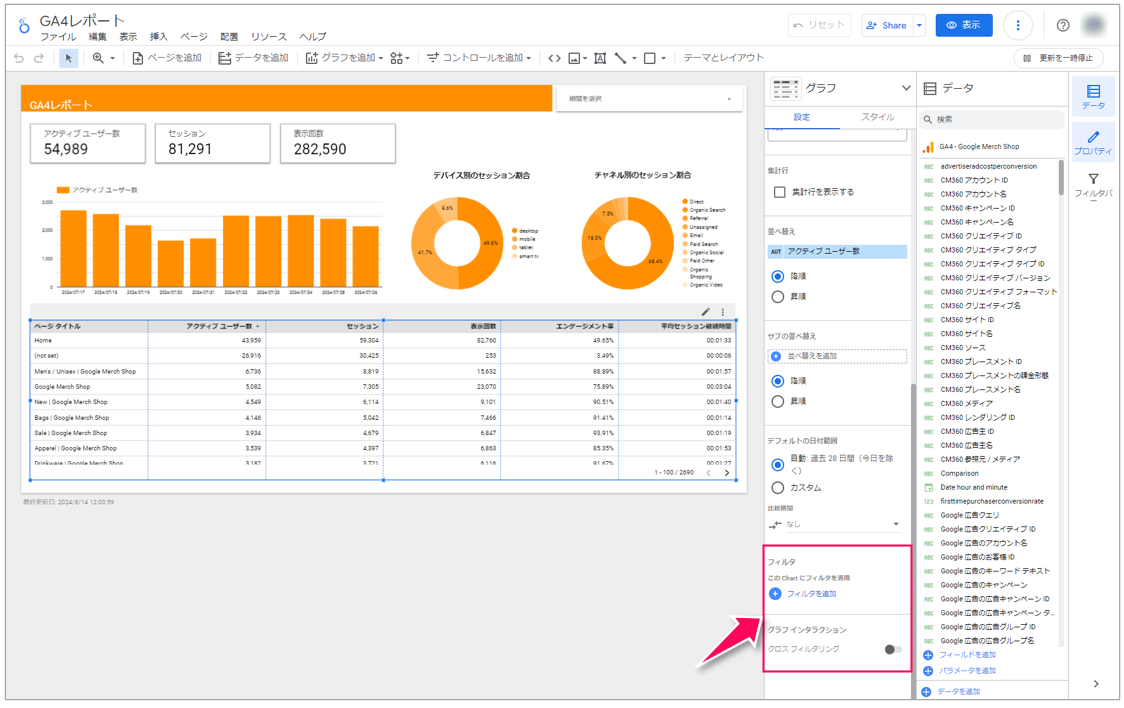Click the Share button
Viewport: 1124px width, 708px height.
tap(887, 25)
